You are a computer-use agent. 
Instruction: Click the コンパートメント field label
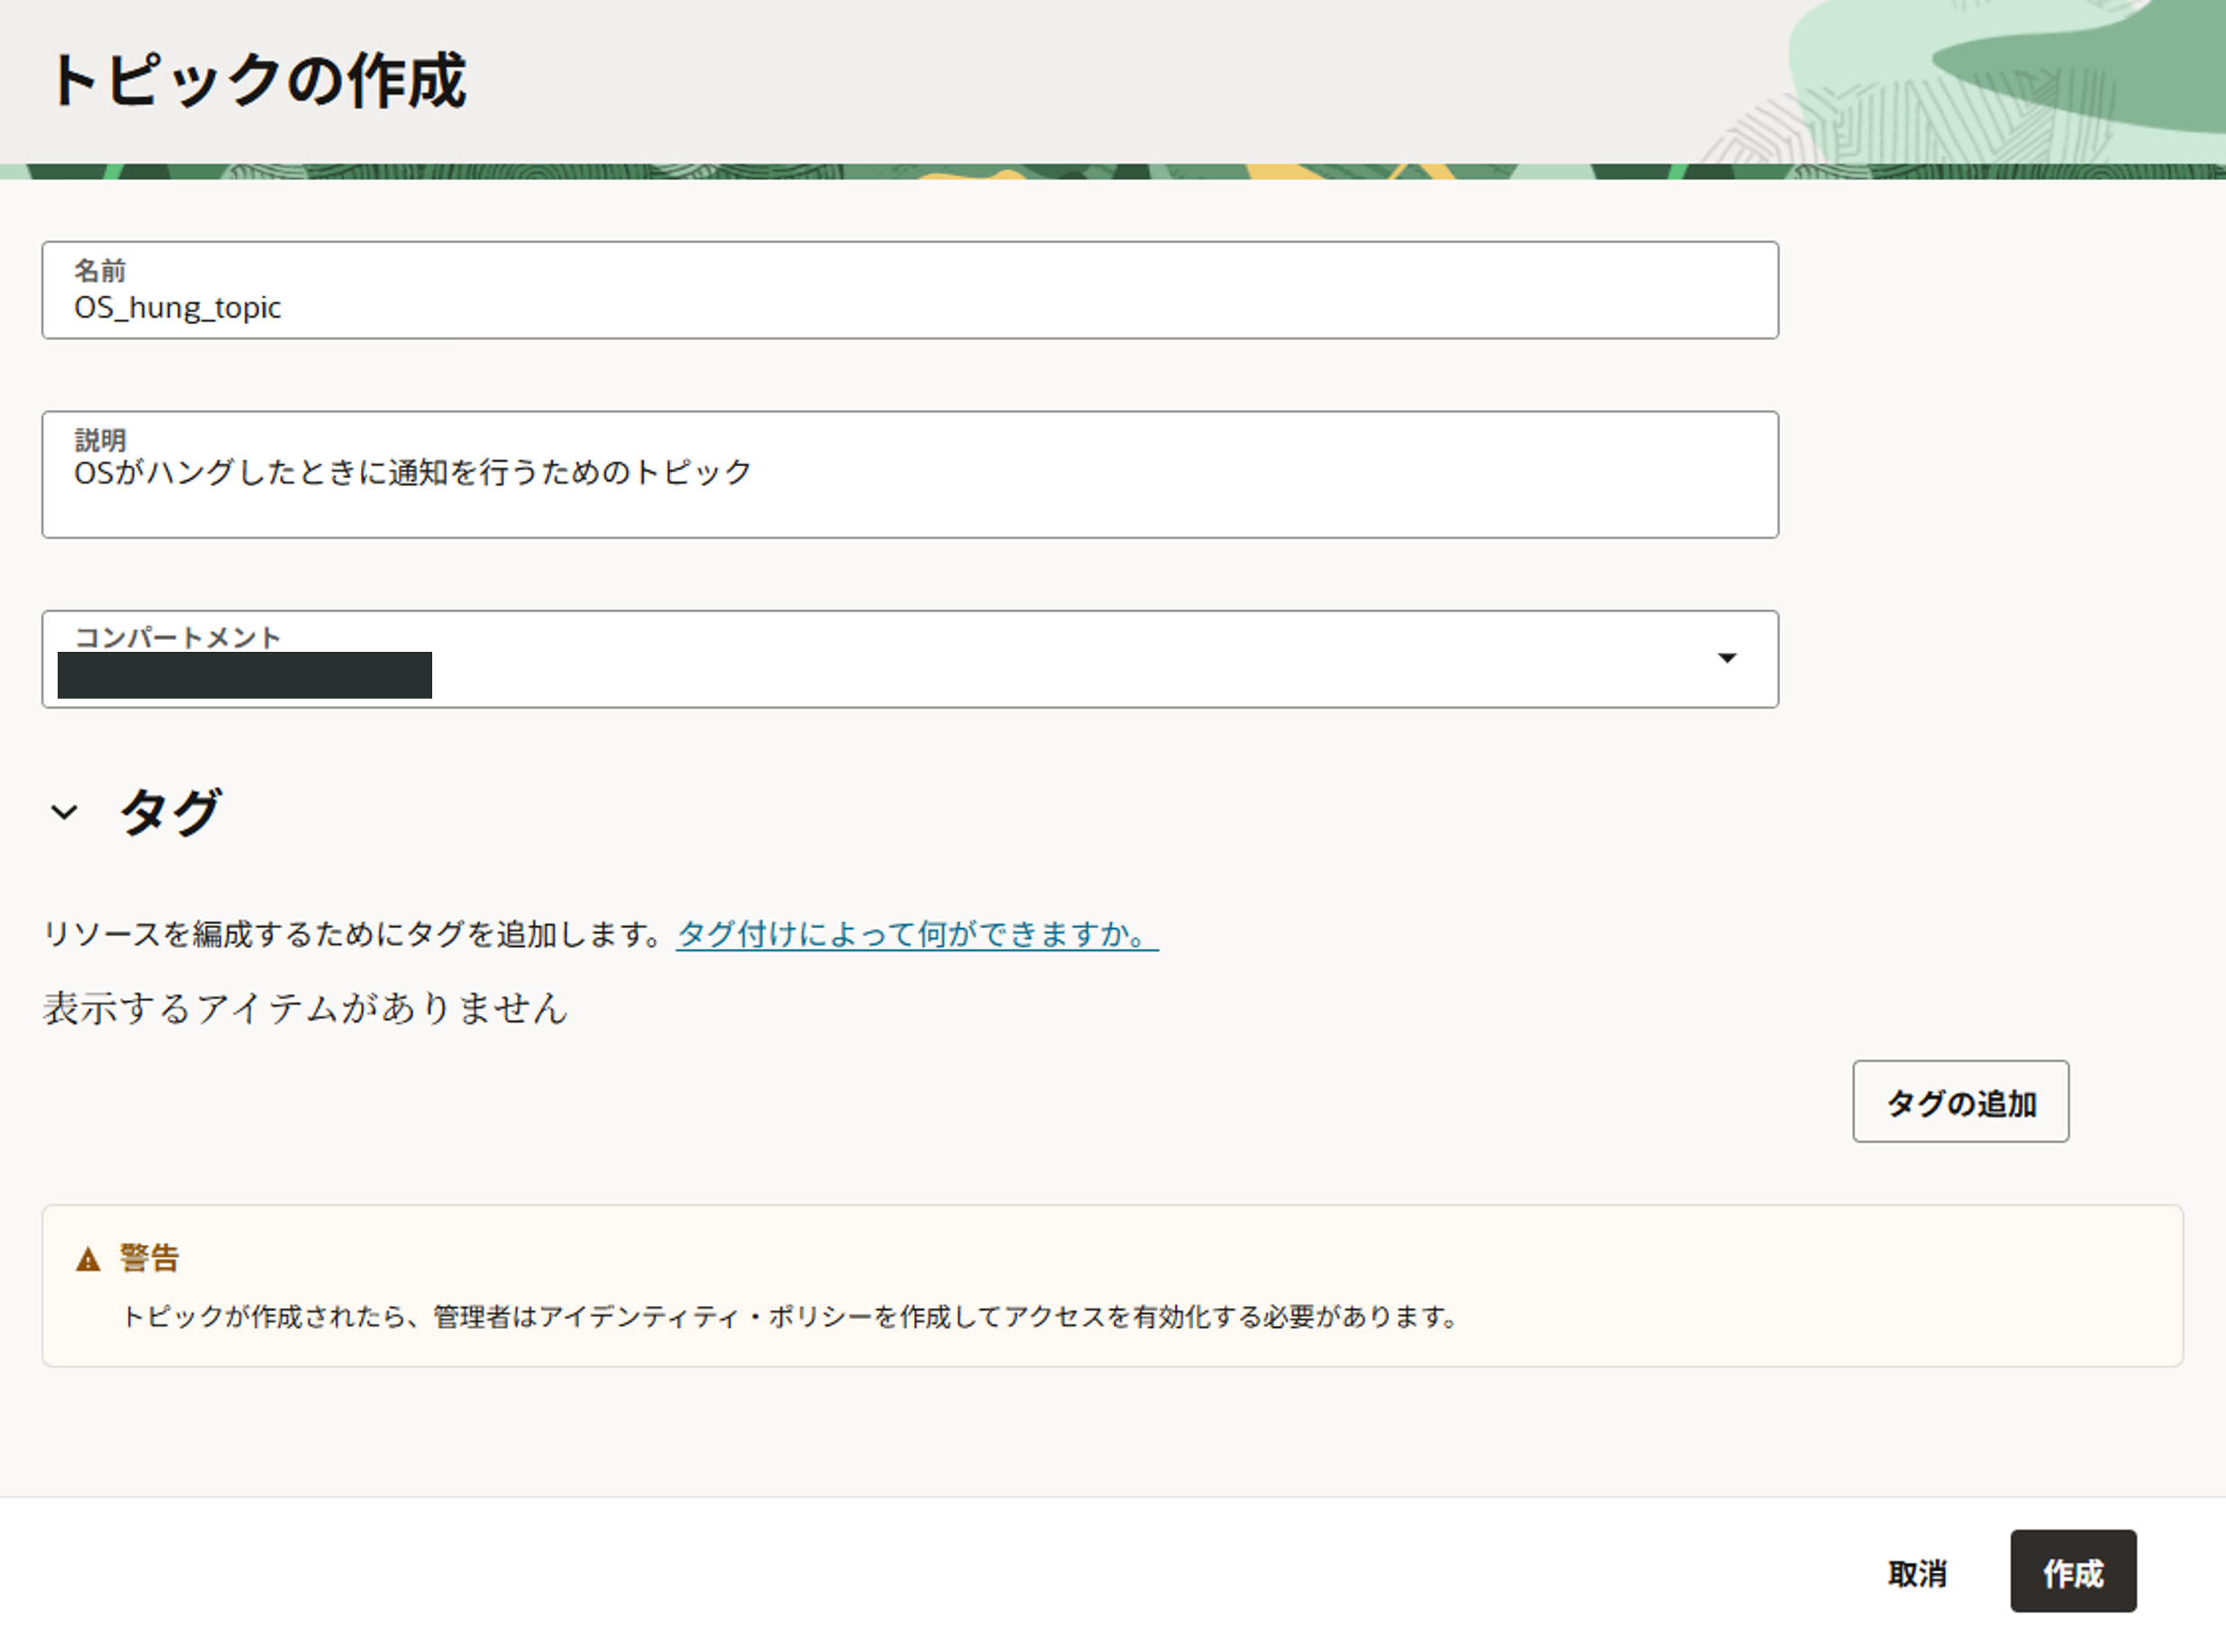tap(178, 637)
